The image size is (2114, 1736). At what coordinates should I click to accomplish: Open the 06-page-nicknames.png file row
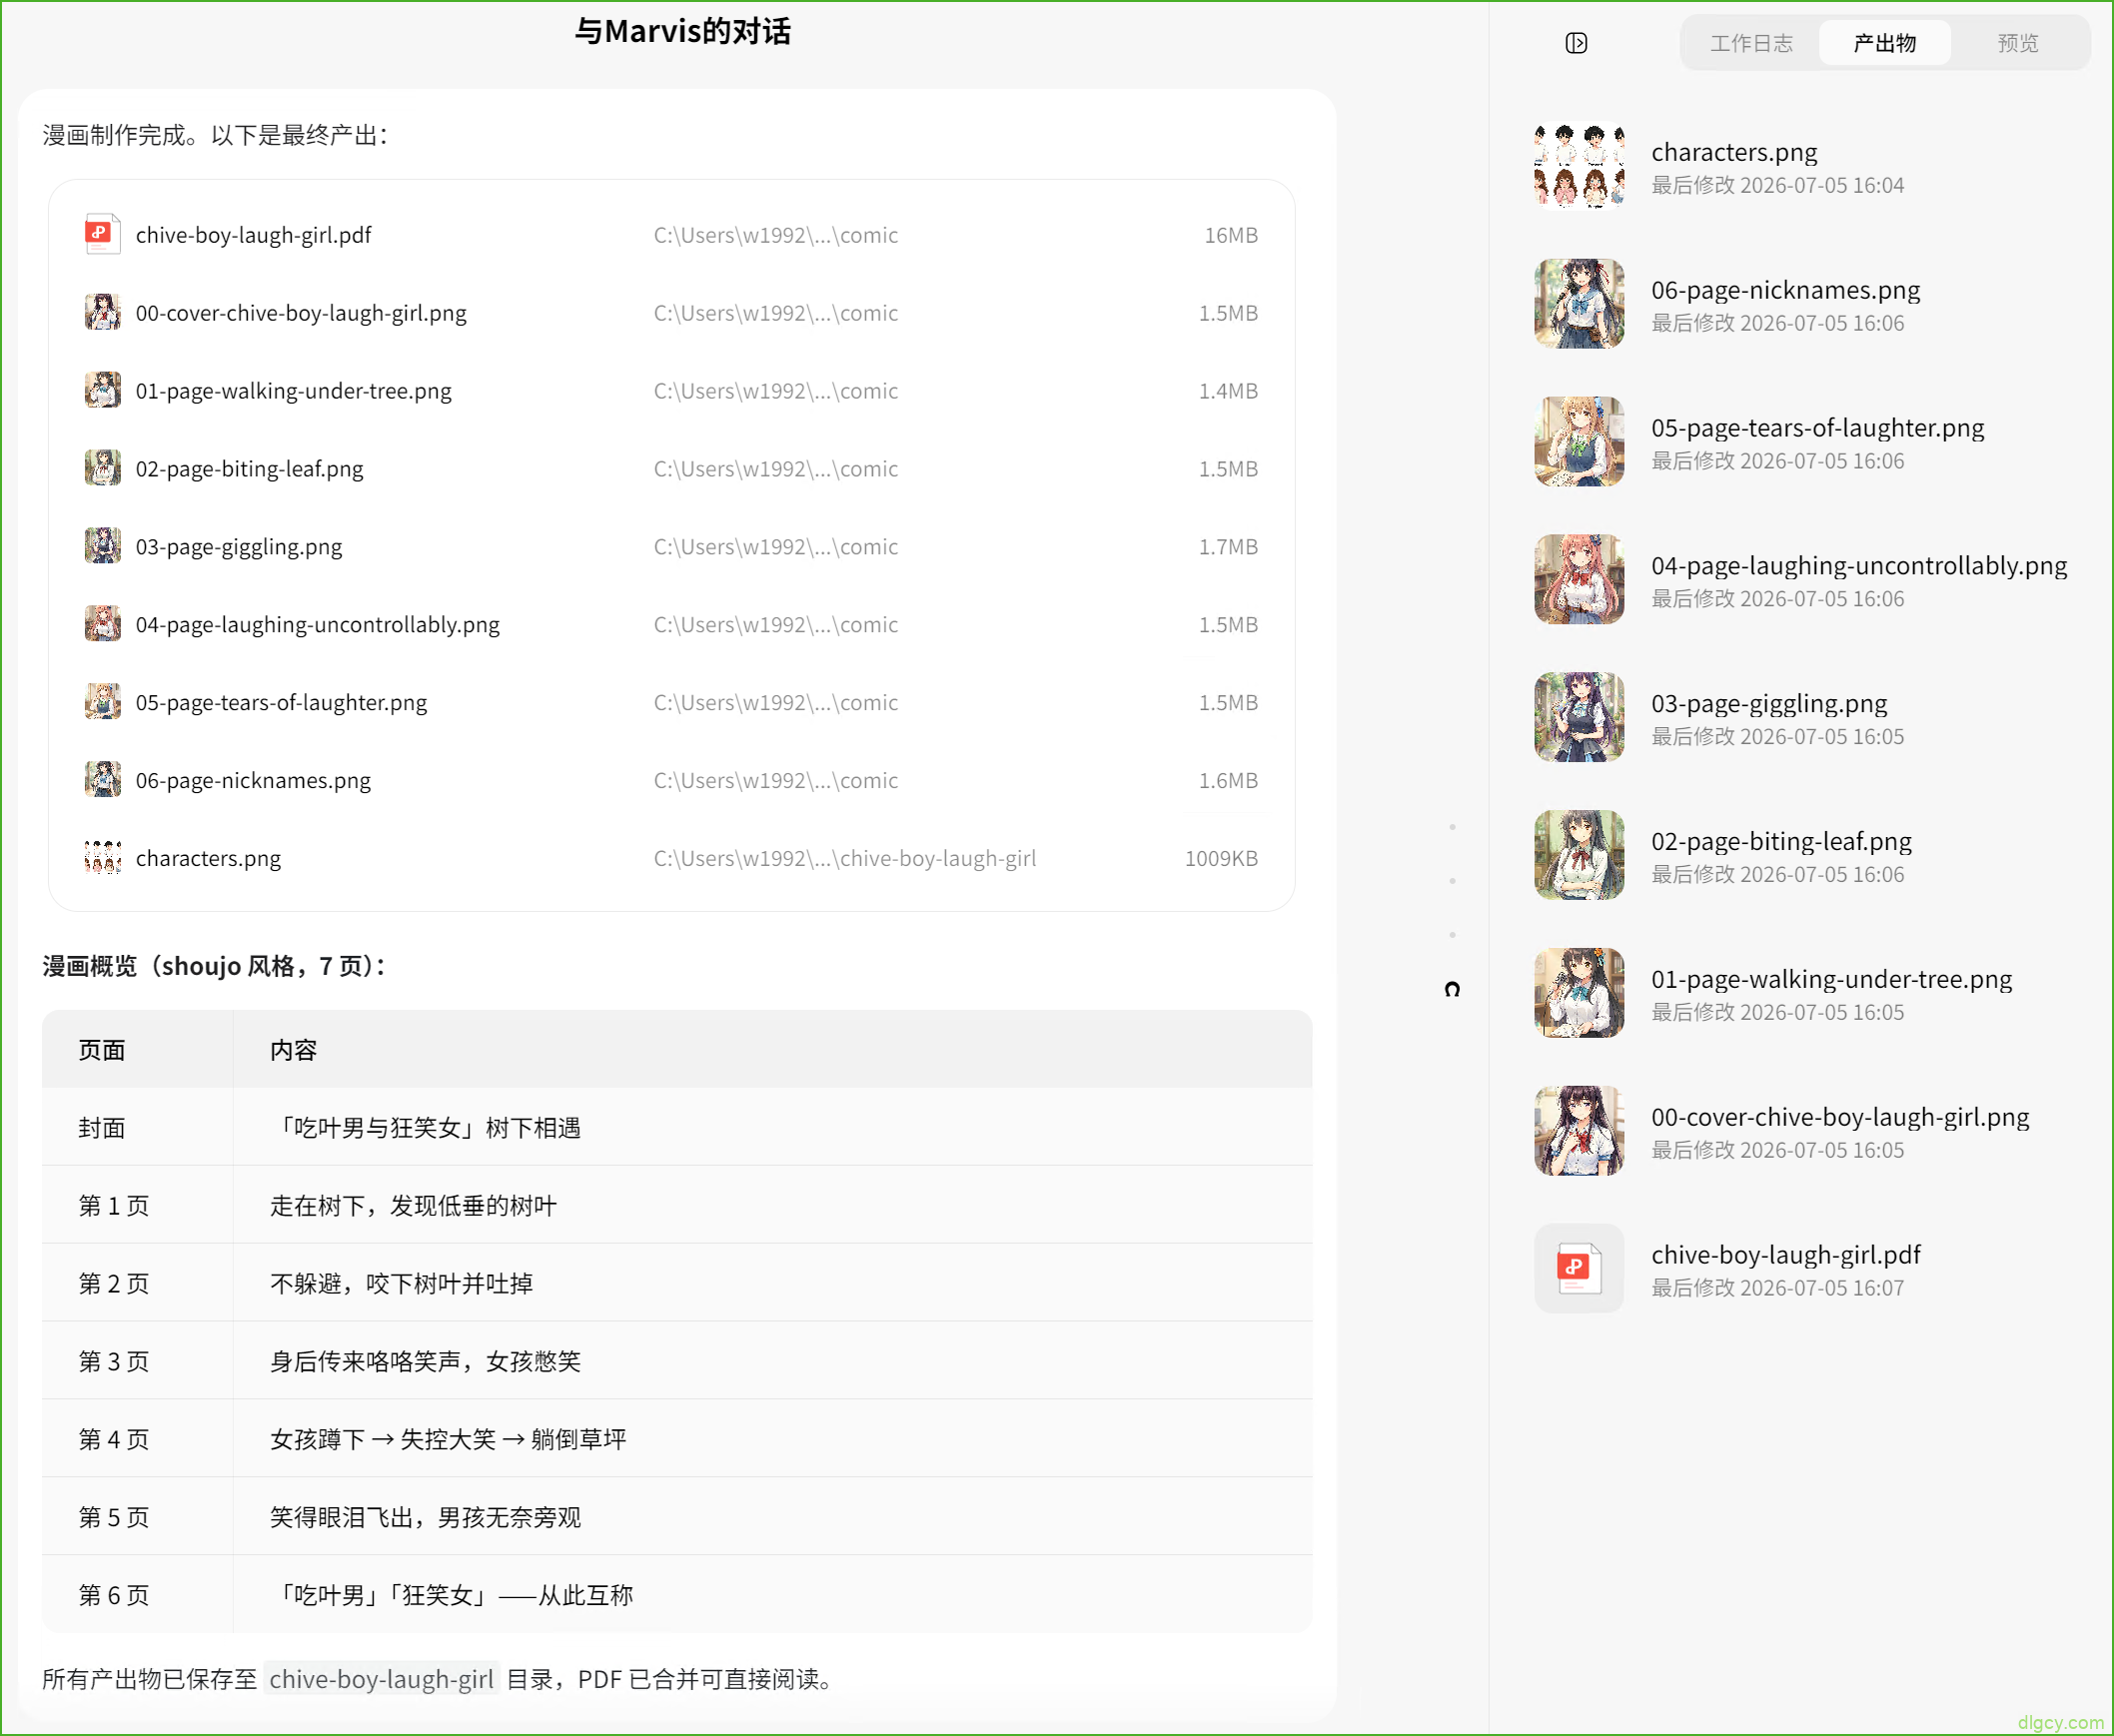pos(671,780)
